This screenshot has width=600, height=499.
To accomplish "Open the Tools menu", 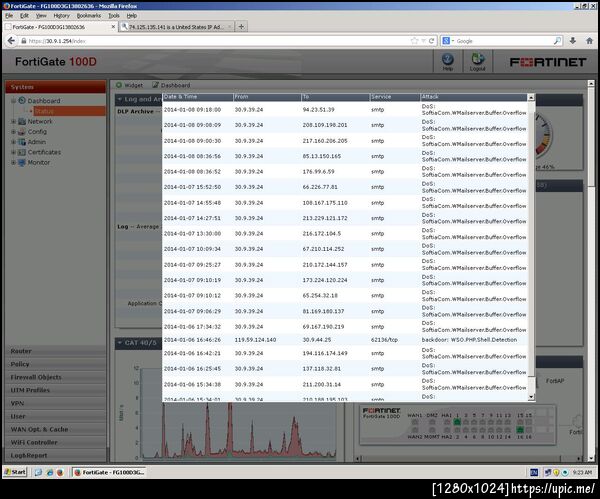I will [x=114, y=16].
